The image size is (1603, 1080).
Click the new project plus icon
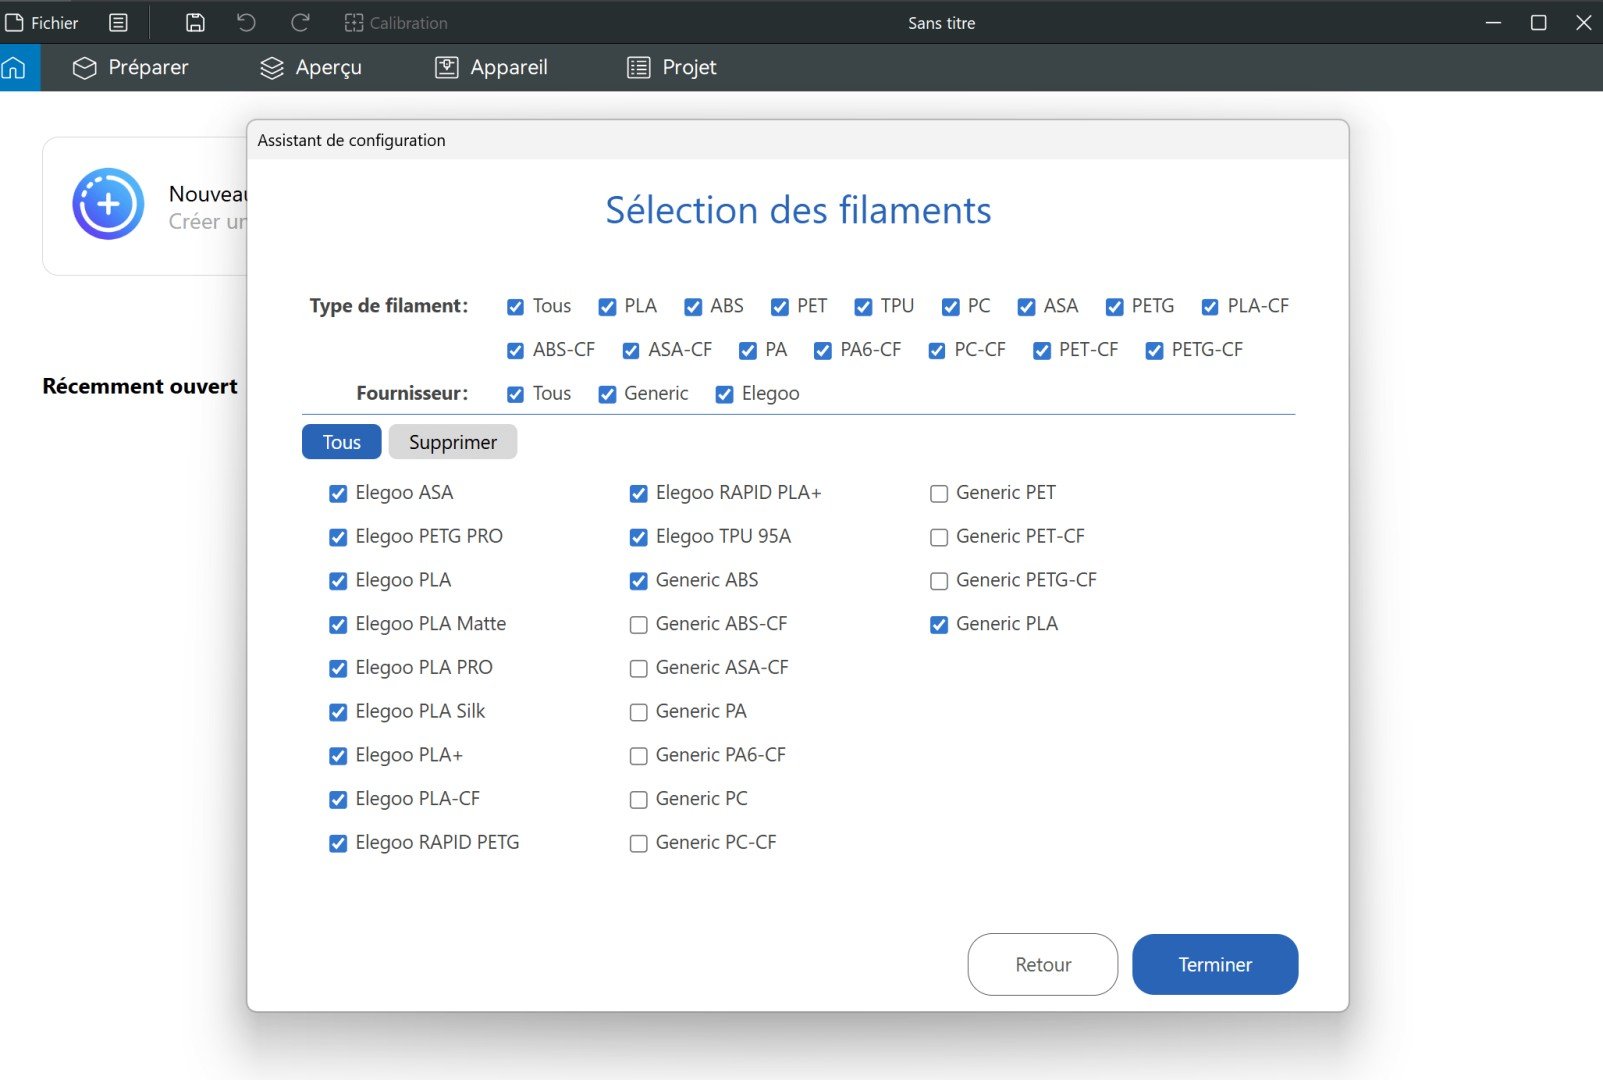pos(108,204)
